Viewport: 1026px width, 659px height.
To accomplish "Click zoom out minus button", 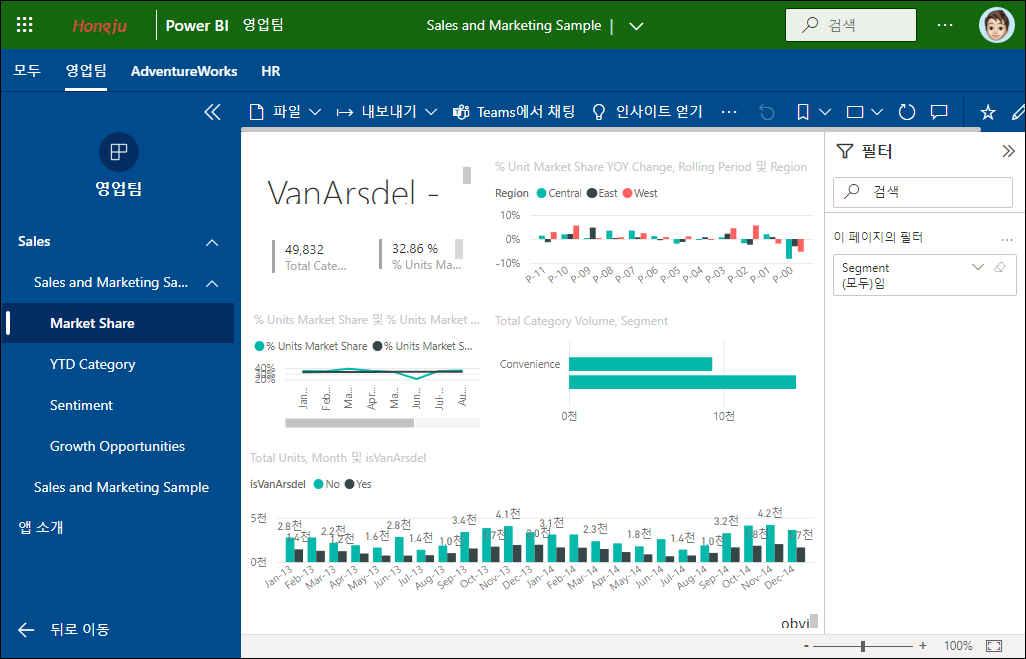I will 806,647.
